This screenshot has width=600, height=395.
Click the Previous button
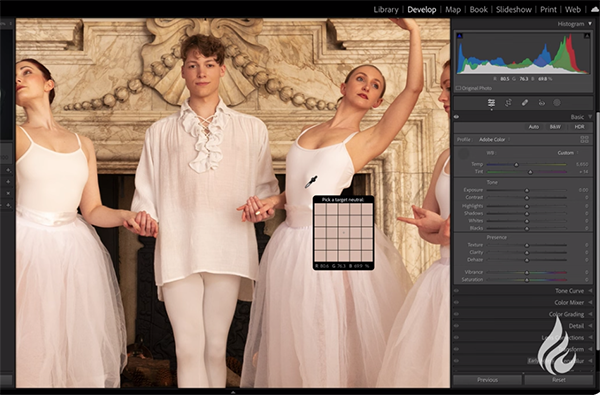(x=487, y=380)
